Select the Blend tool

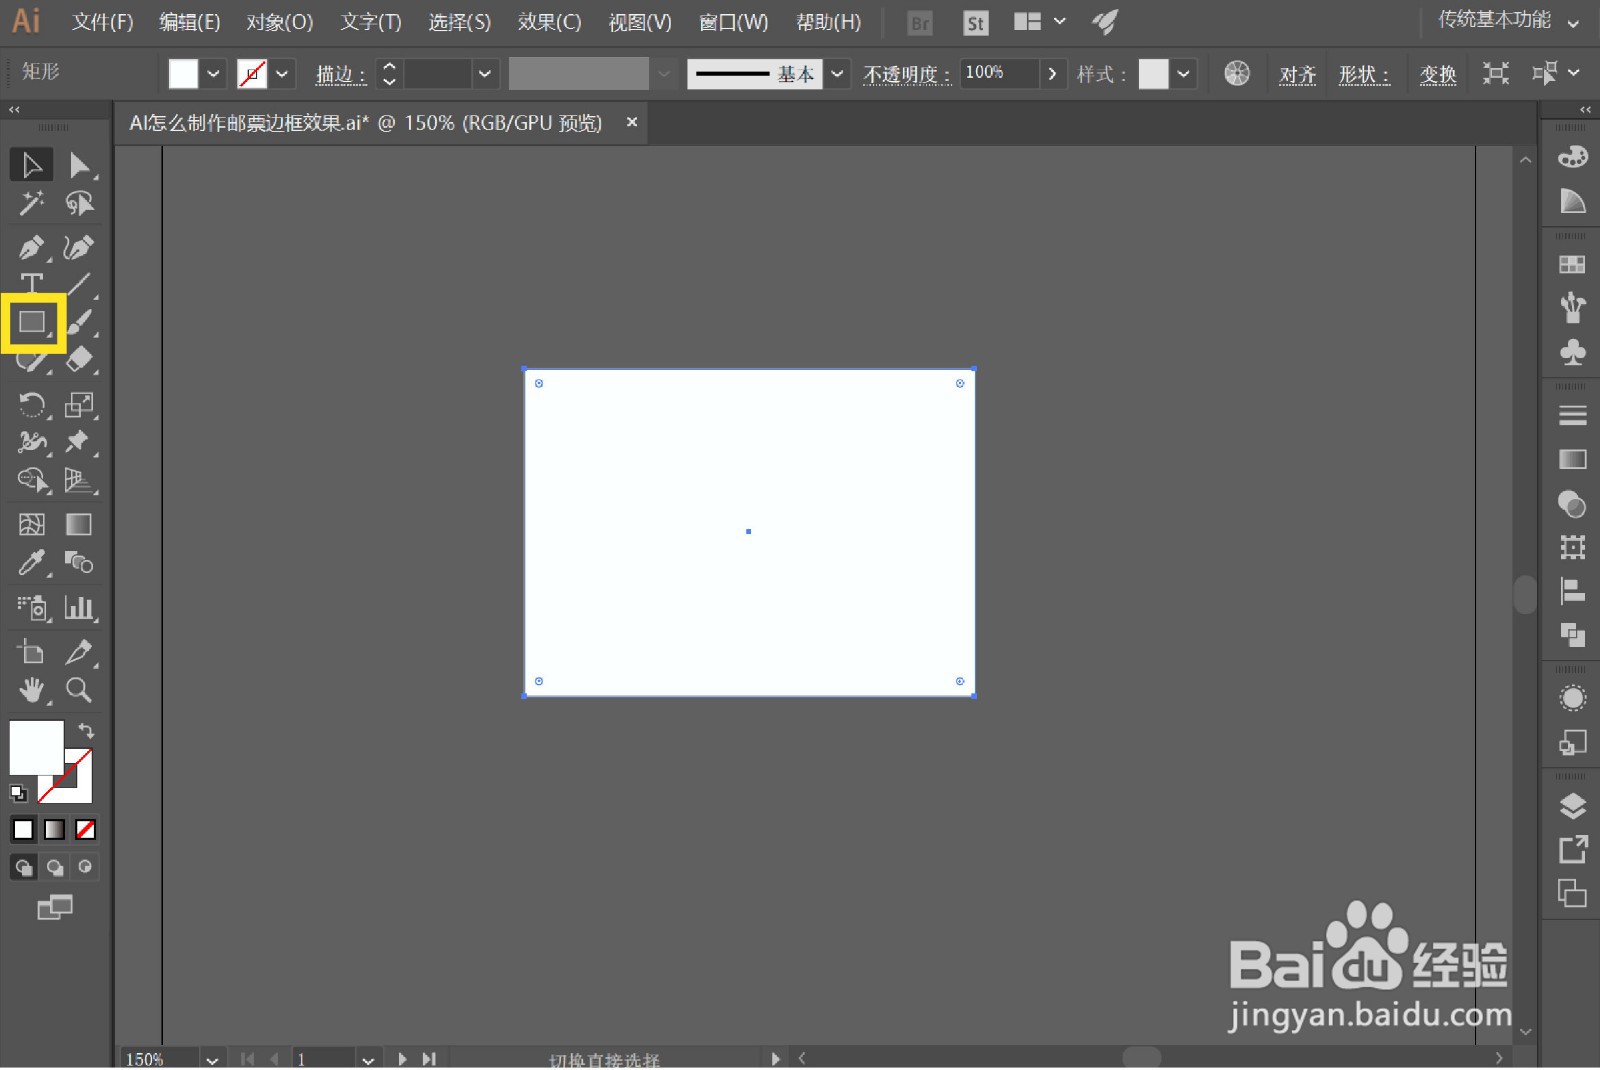coord(79,563)
